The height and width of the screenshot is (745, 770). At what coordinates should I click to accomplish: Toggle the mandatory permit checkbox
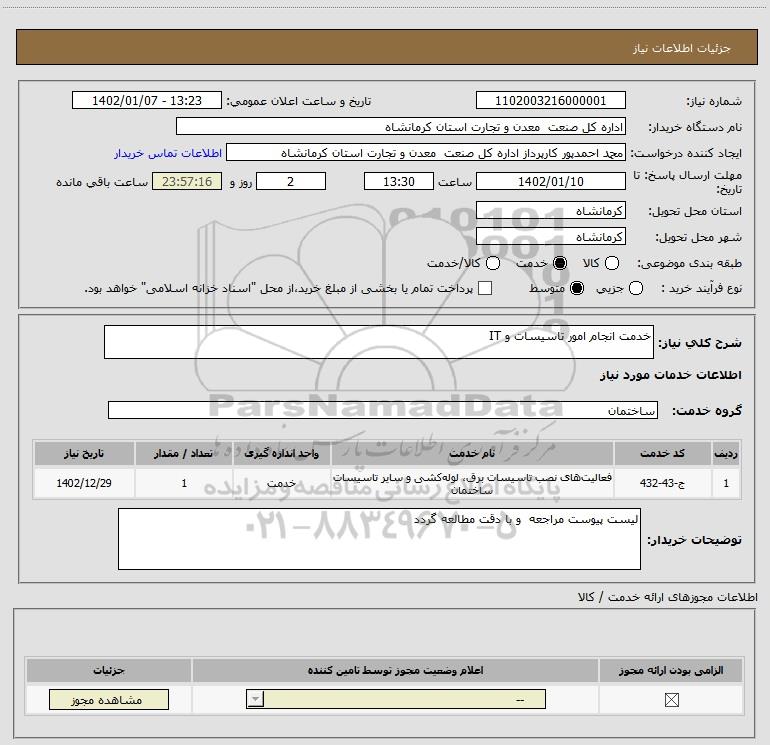pos(671,699)
